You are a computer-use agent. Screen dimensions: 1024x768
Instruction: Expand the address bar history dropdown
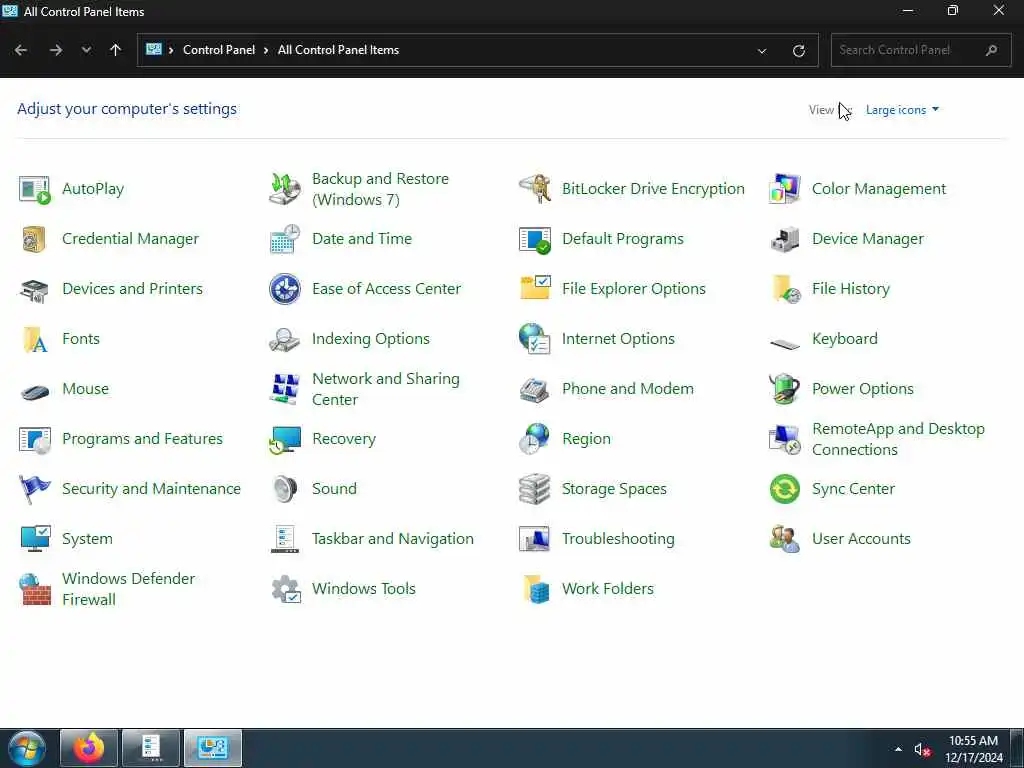click(x=761, y=50)
